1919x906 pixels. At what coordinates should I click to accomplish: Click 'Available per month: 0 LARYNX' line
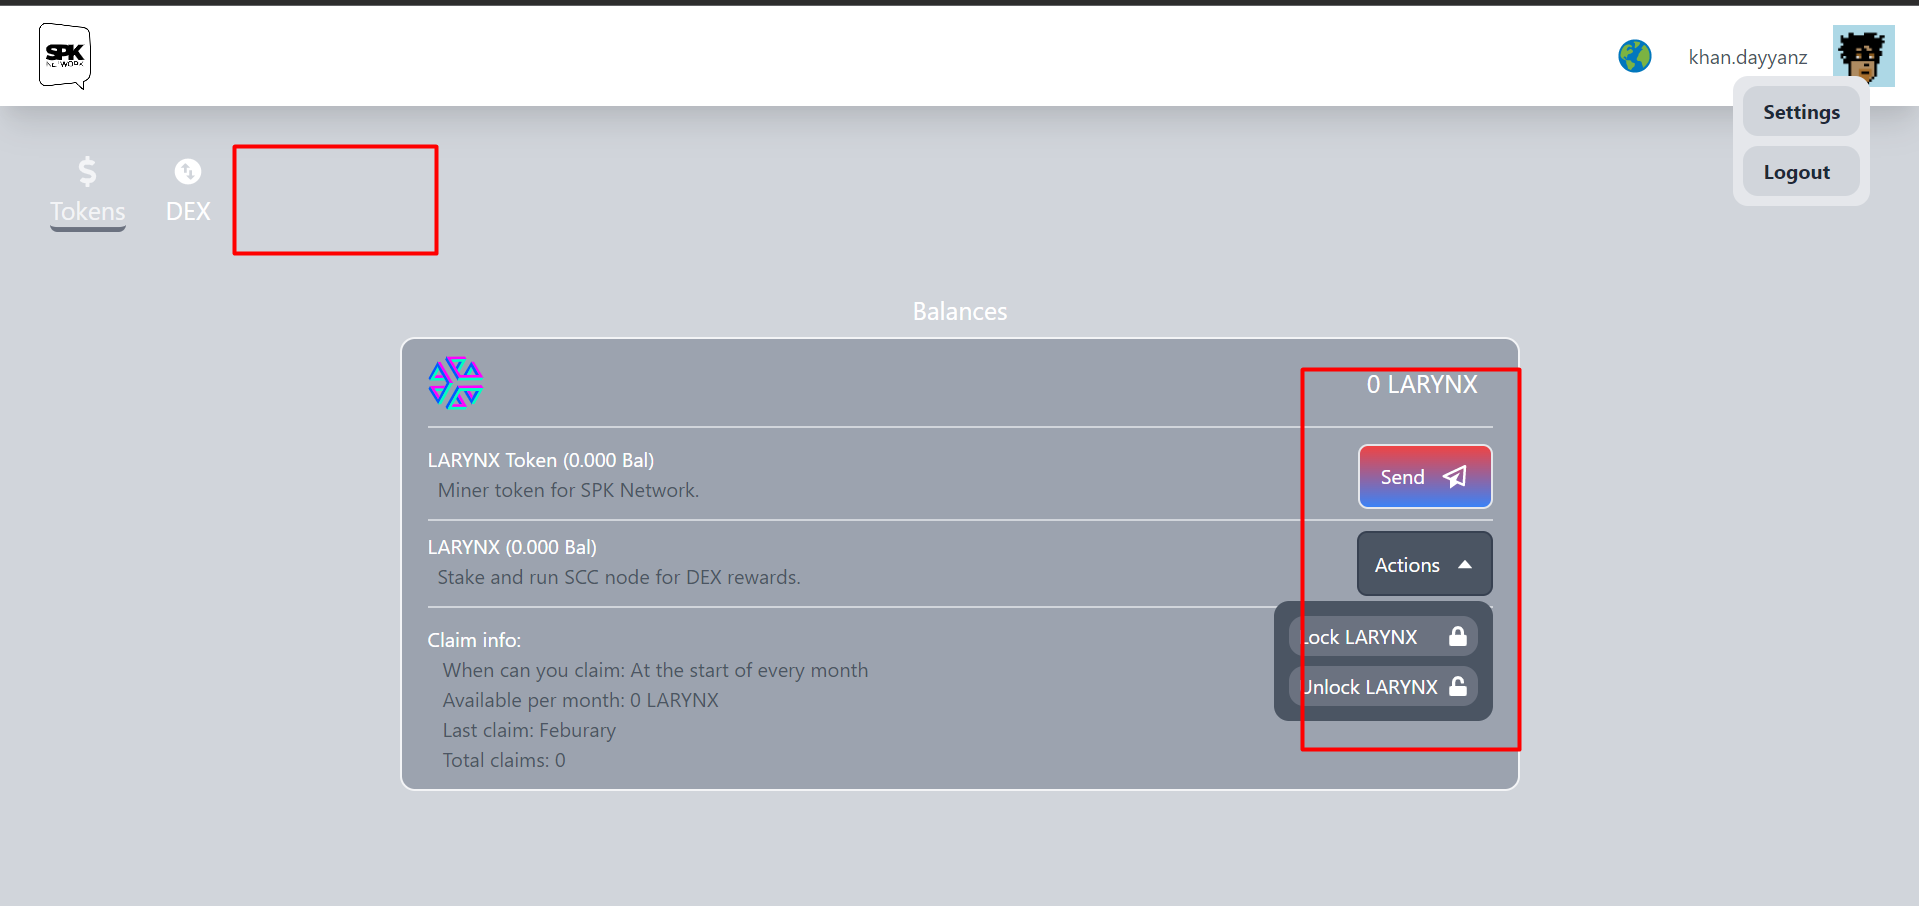coord(581,700)
